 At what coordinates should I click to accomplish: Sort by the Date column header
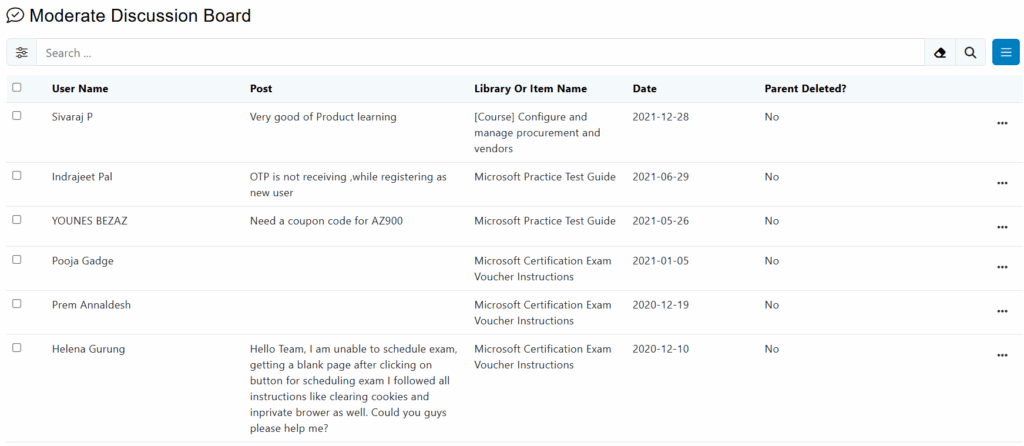click(x=644, y=89)
